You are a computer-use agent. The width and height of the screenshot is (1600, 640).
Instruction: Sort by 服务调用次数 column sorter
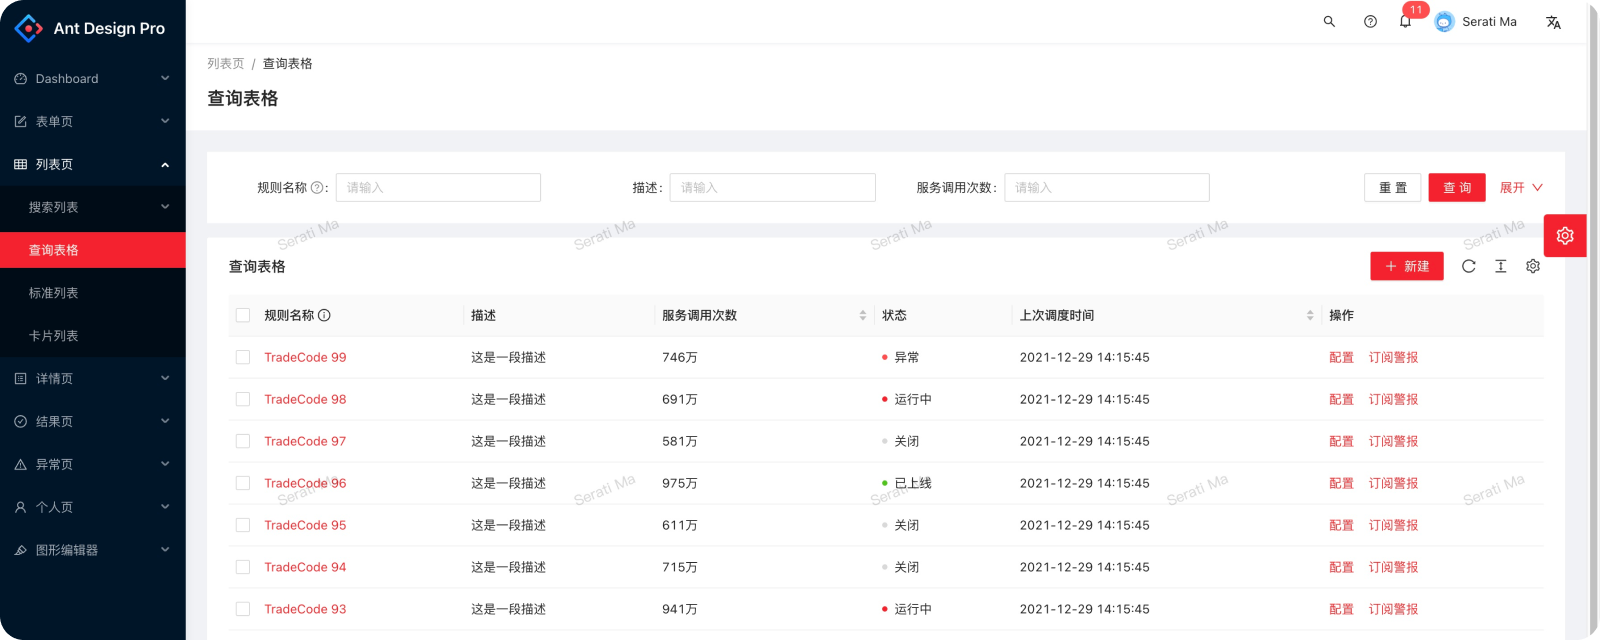[x=862, y=315]
